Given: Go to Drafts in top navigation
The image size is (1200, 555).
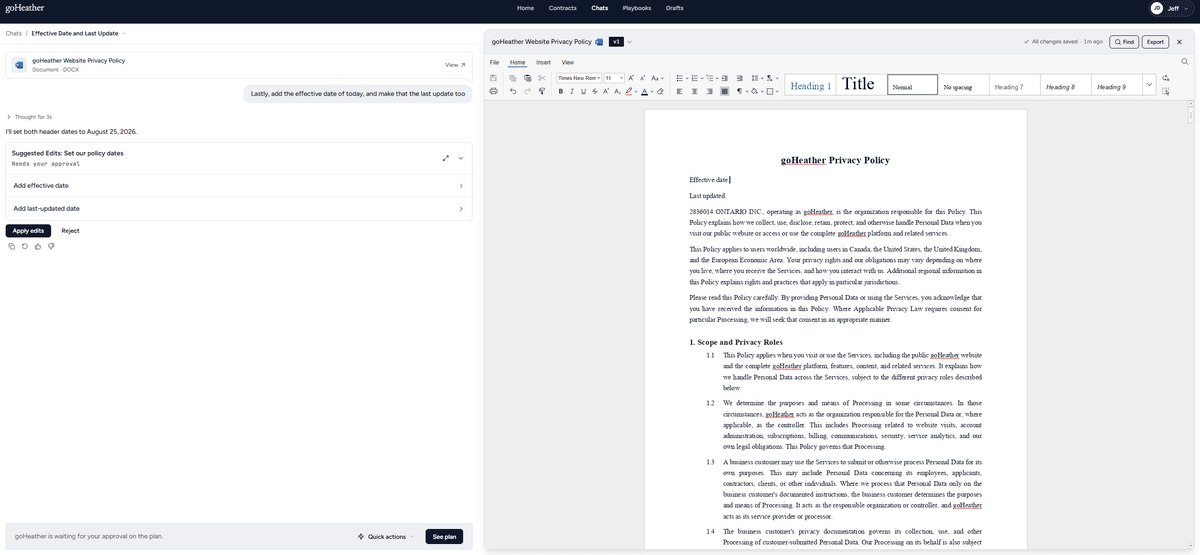Looking at the screenshot, I should [674, 8].
